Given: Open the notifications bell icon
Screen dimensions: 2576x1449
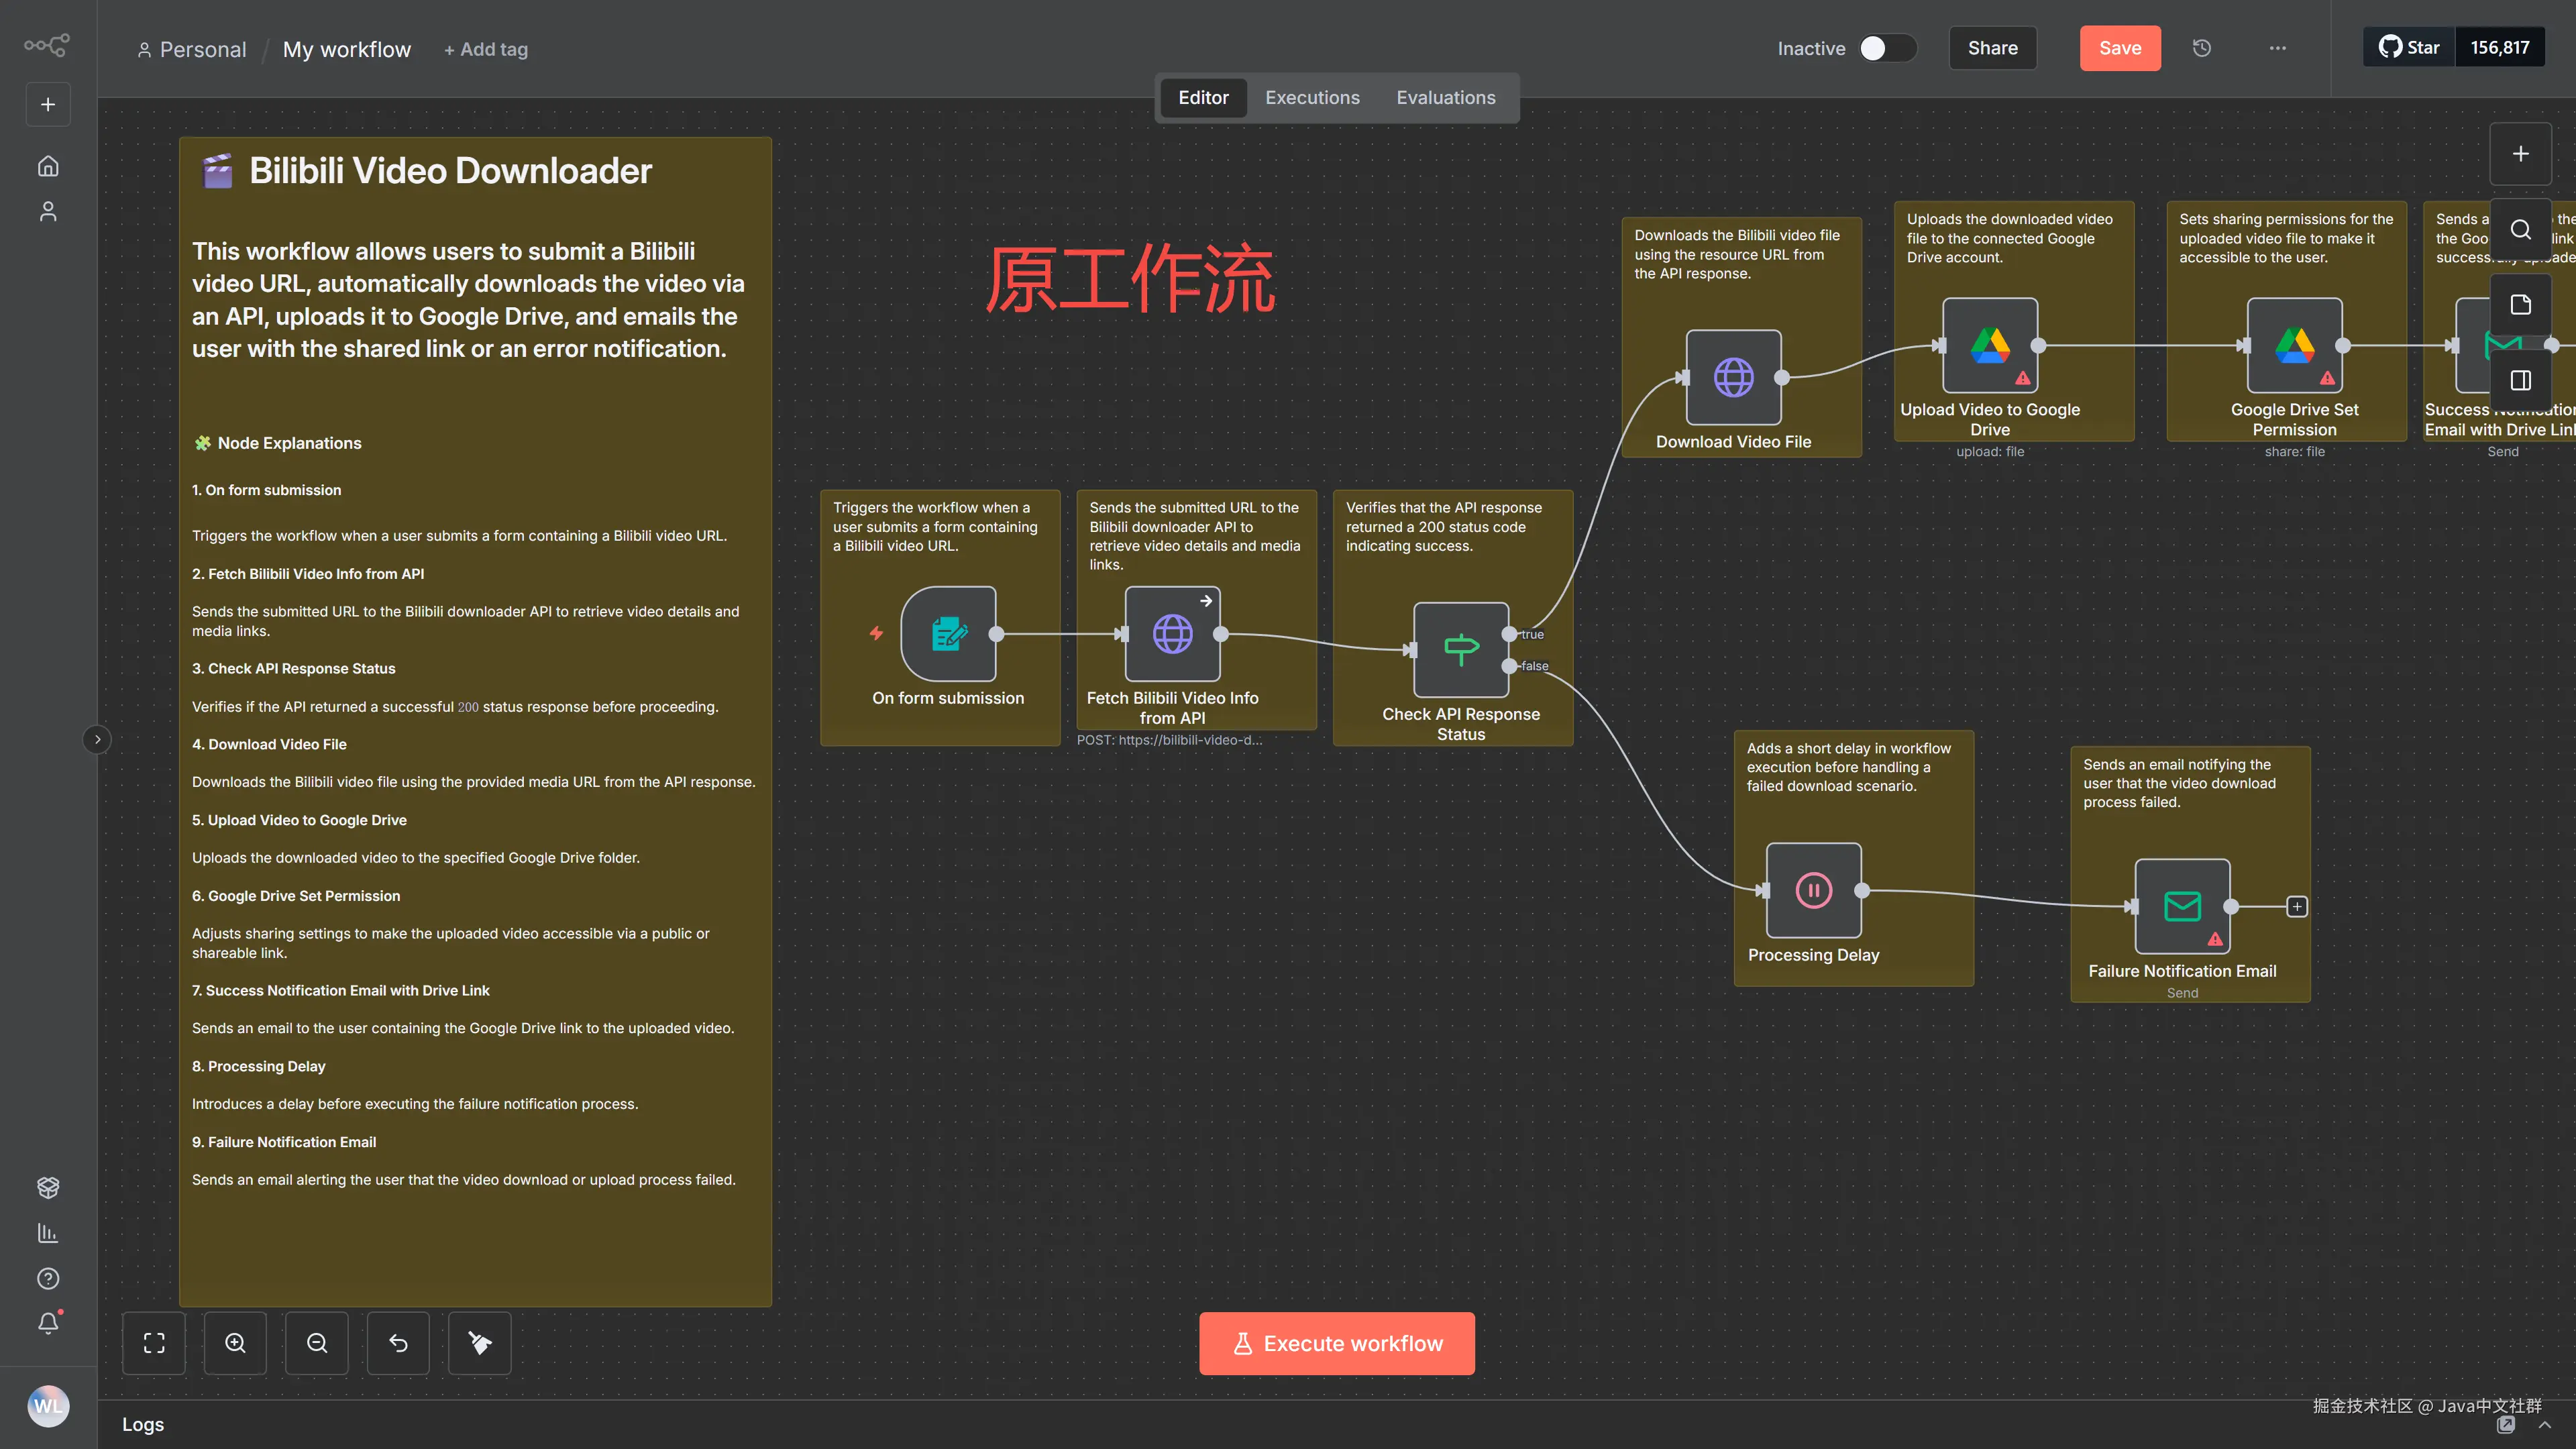Looking at the screenshot, I should click(48, 1323).
